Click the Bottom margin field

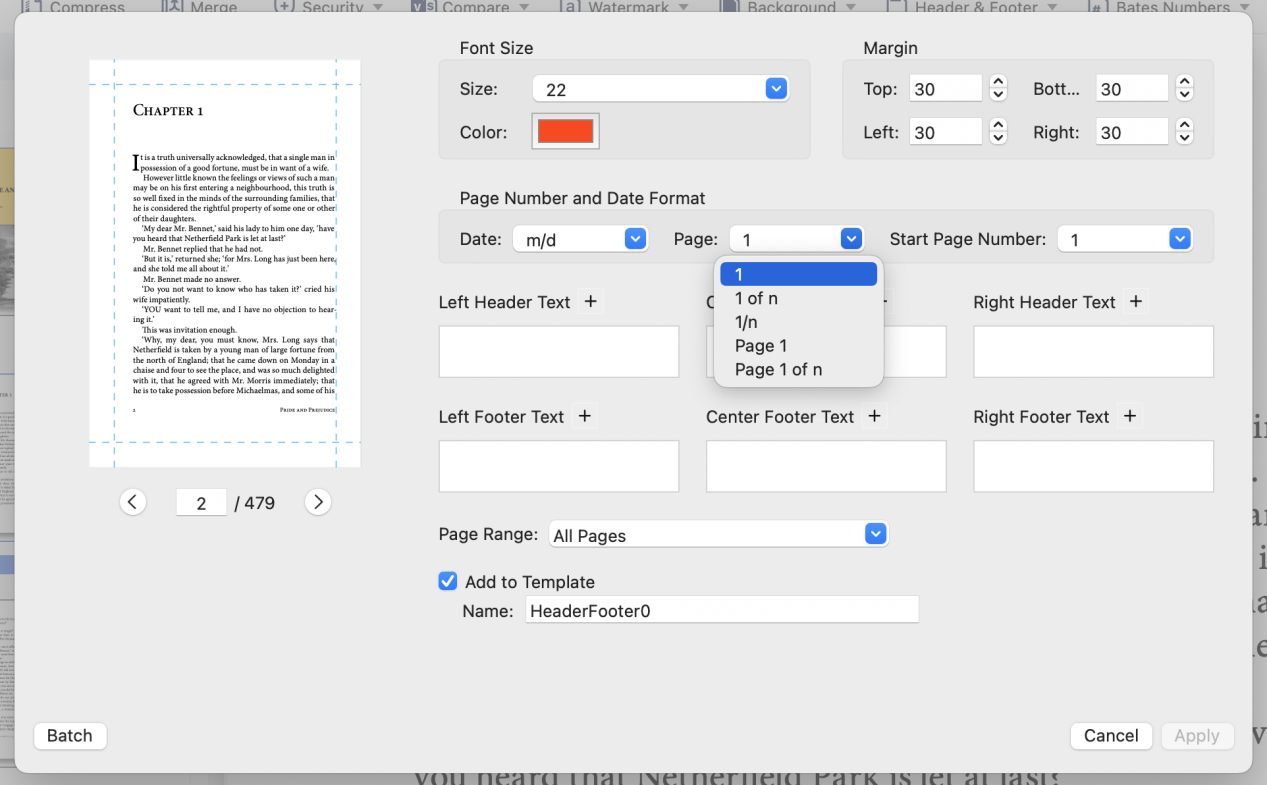tap(1132, 89)
